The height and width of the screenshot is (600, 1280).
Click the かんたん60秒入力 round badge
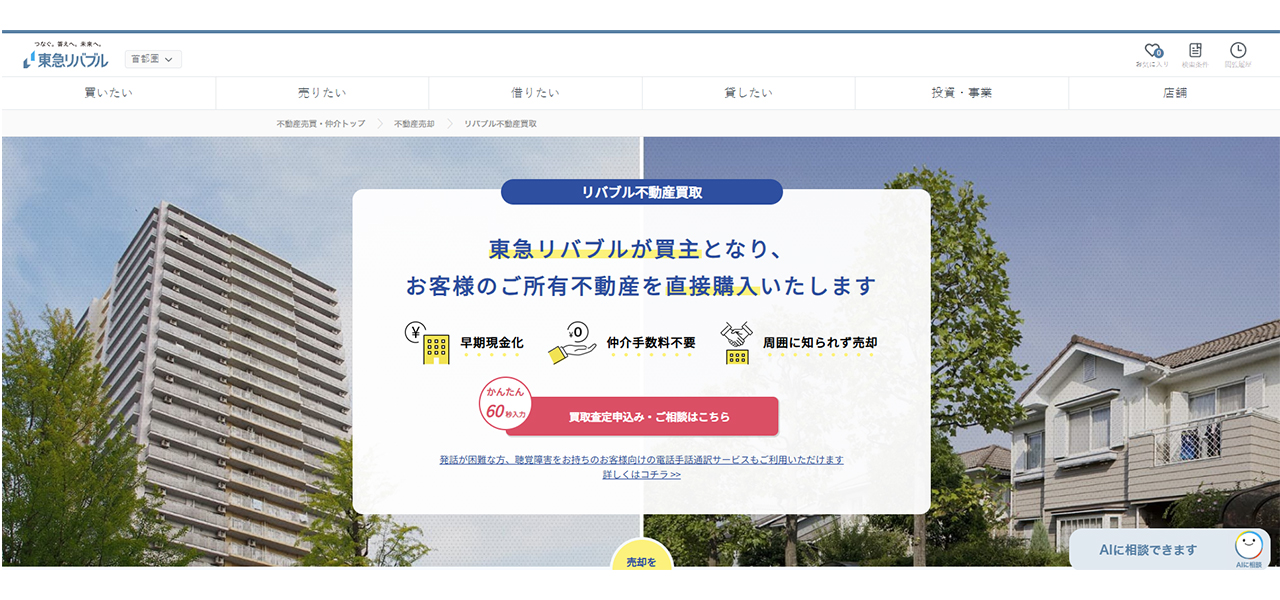505,402
